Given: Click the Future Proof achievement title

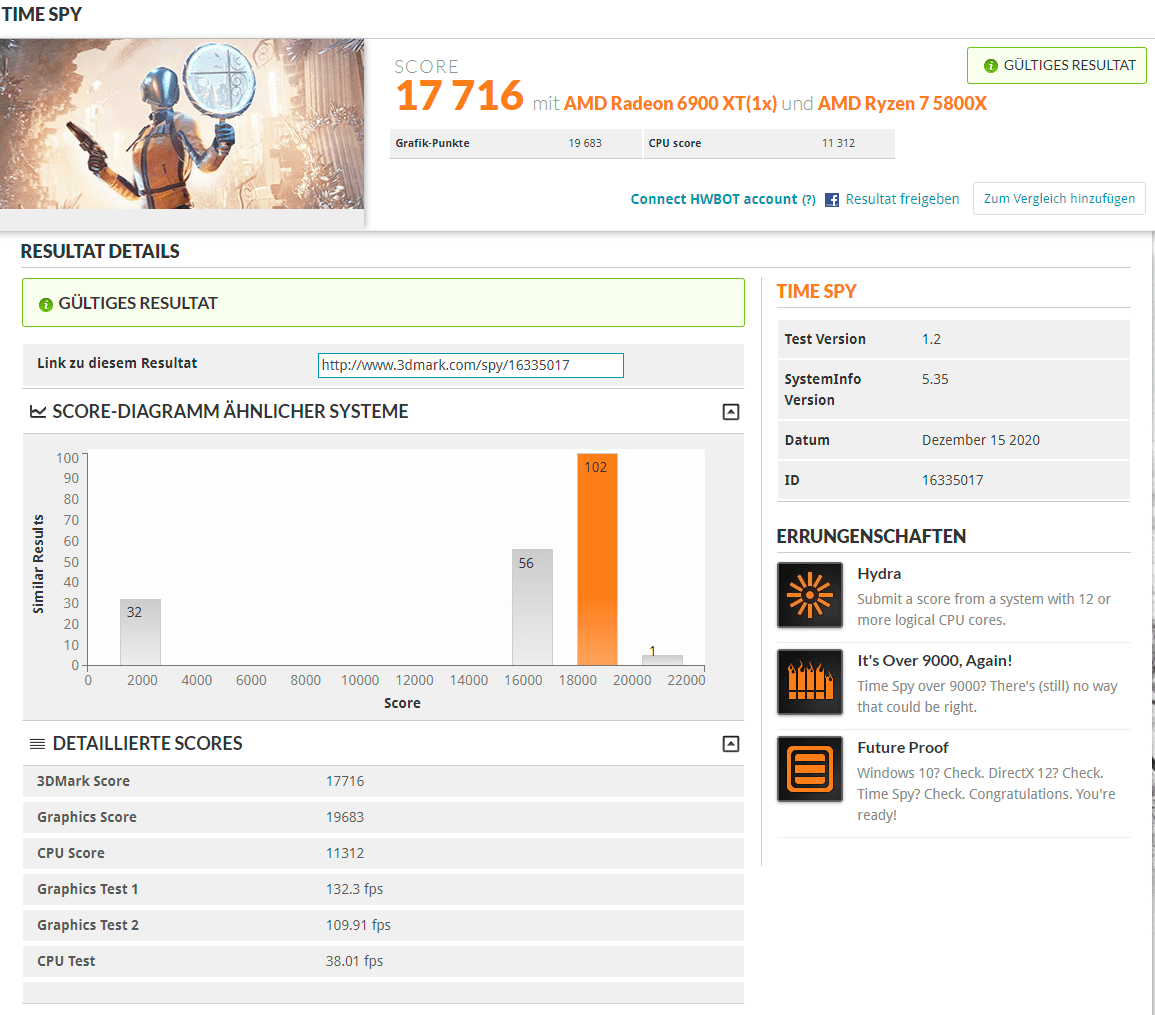Looking at the screenshot, I should click(902, 748).
